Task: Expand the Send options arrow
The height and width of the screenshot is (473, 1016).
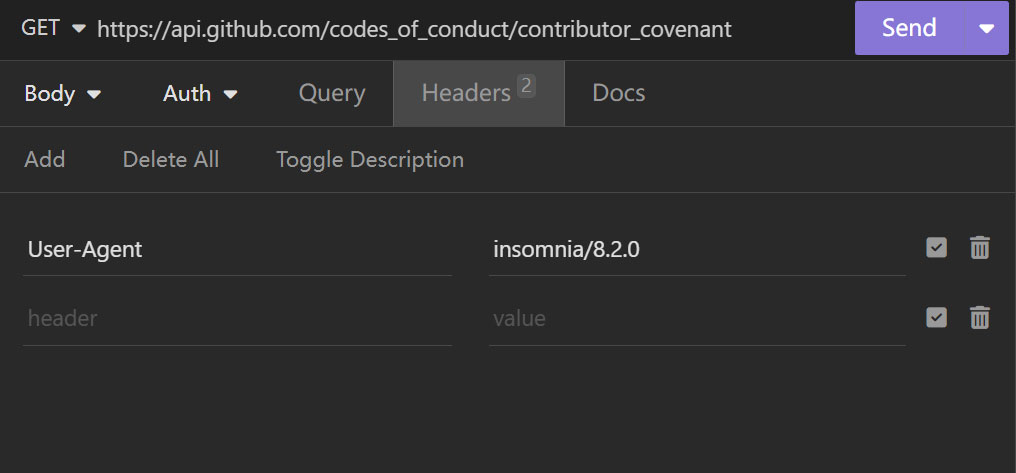Action: click(x=986, y=29)
